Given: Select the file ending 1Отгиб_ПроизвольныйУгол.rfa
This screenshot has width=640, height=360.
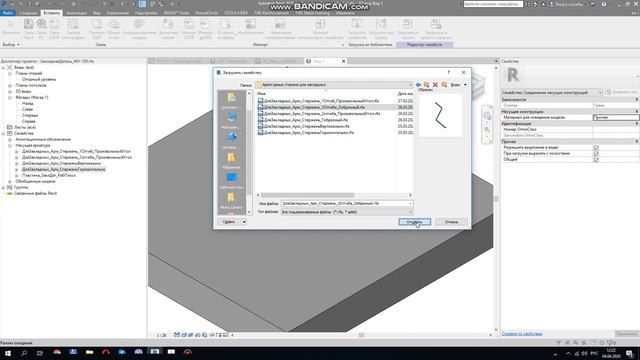Looking at the screenshot, I should [x=318, y=101].
